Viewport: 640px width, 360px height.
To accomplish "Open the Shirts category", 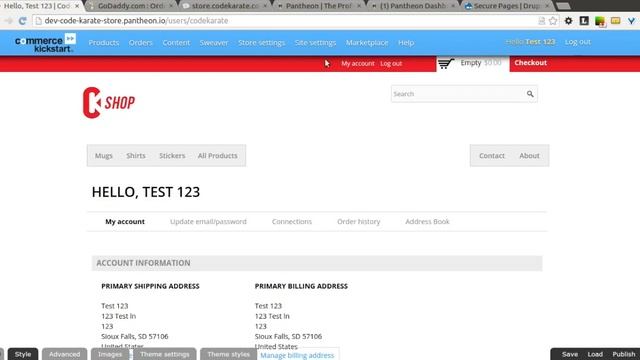I will [136, 156].
